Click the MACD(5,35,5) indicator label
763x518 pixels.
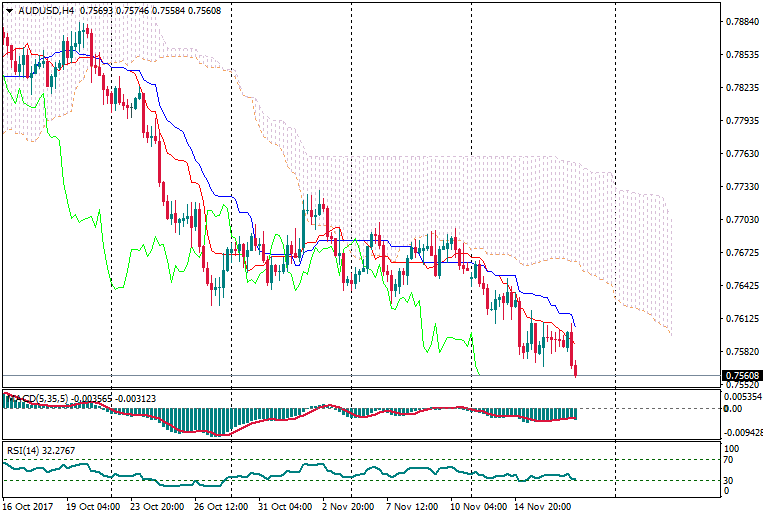click(x=36, y=399)
